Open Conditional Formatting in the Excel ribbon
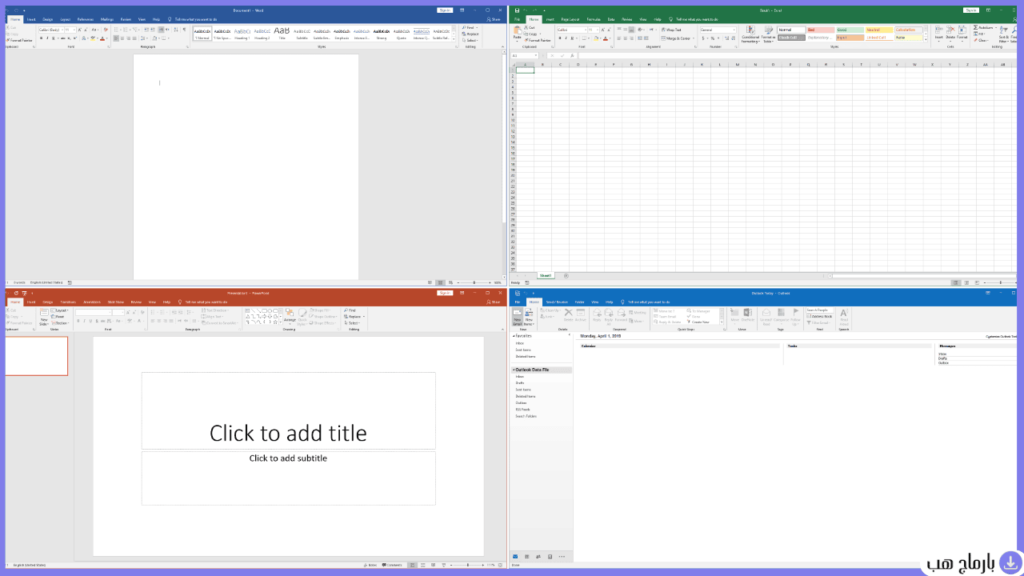This screenshot has height=576, width=1024. 750,34
